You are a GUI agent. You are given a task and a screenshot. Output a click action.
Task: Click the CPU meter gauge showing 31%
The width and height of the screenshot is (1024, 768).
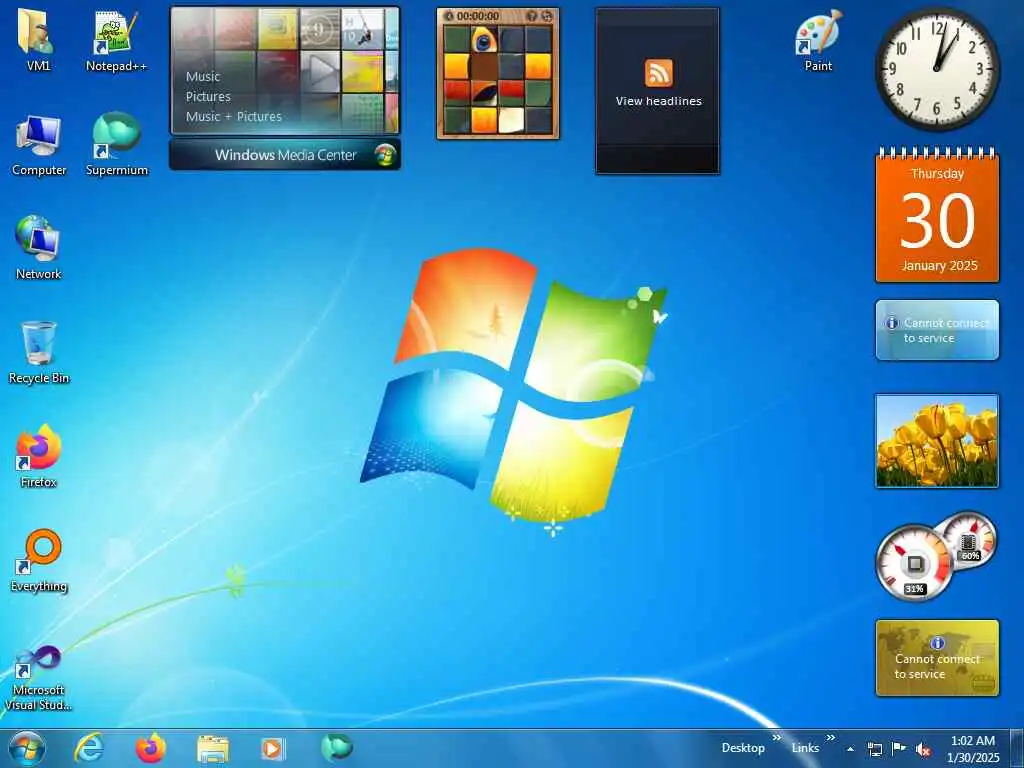914,563
